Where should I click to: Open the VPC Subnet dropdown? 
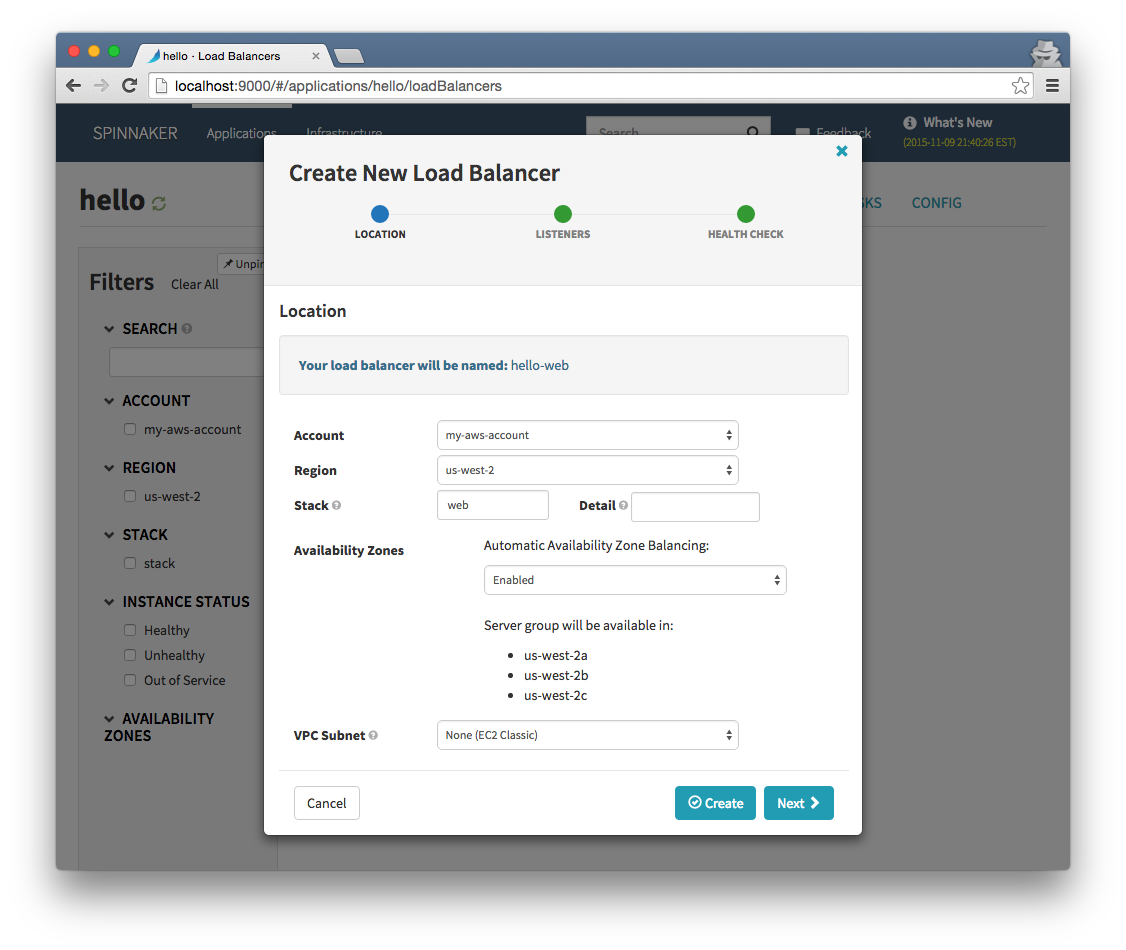tap(588, 735)
